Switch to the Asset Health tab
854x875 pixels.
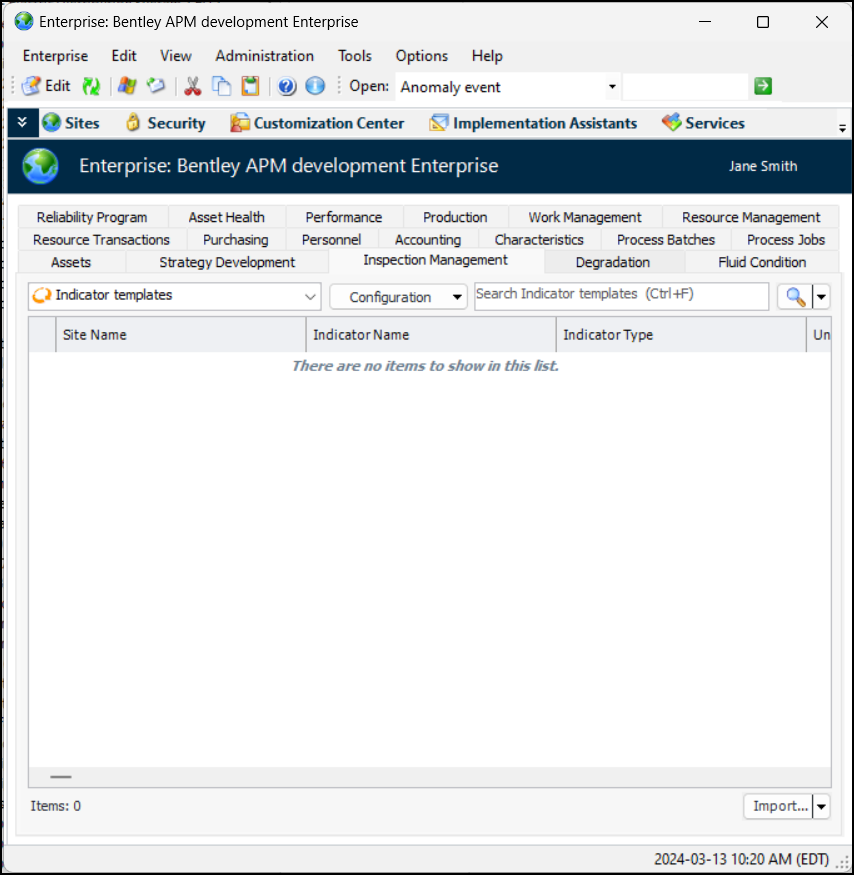tap(227, 217)
